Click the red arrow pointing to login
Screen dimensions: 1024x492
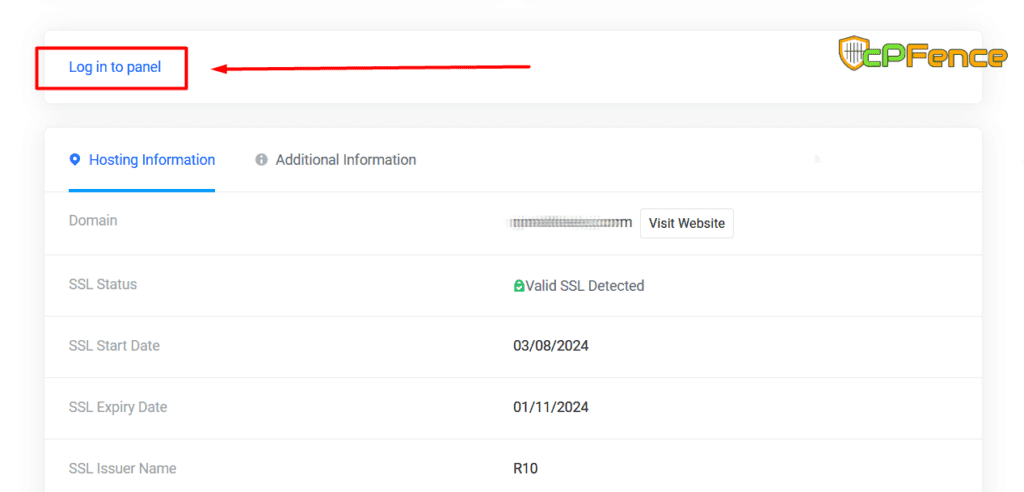click(x=371, y=68)
